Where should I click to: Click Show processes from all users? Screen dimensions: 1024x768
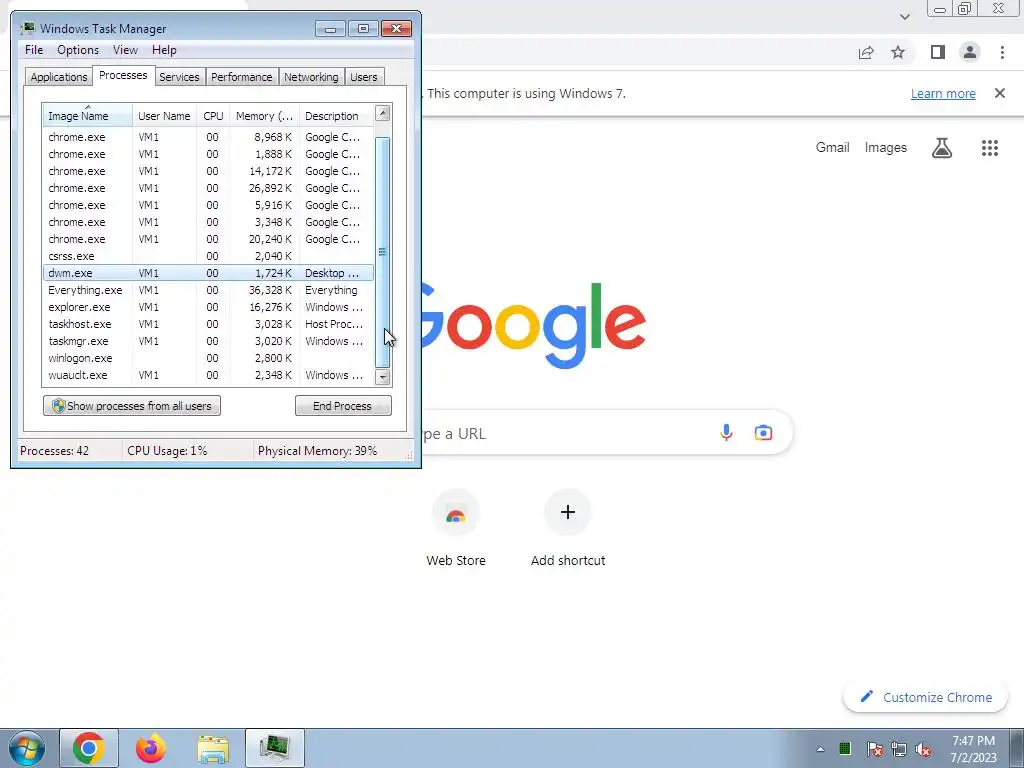tap(132, 406)
